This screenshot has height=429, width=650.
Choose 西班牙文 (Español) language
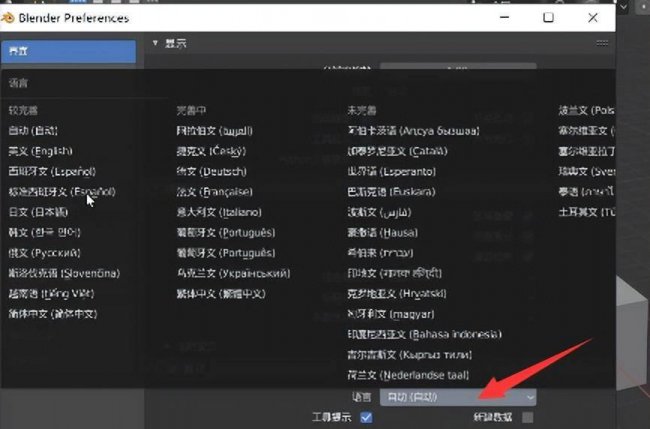pyautogui.click(x=52, y=172)
